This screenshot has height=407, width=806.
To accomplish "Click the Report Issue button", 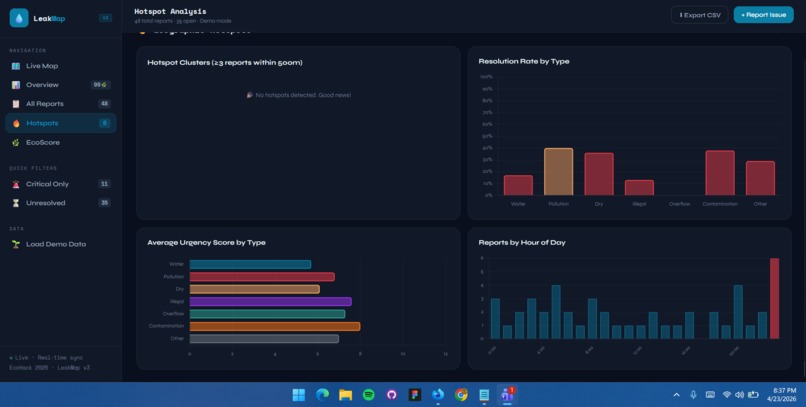I will coord(763,15).
